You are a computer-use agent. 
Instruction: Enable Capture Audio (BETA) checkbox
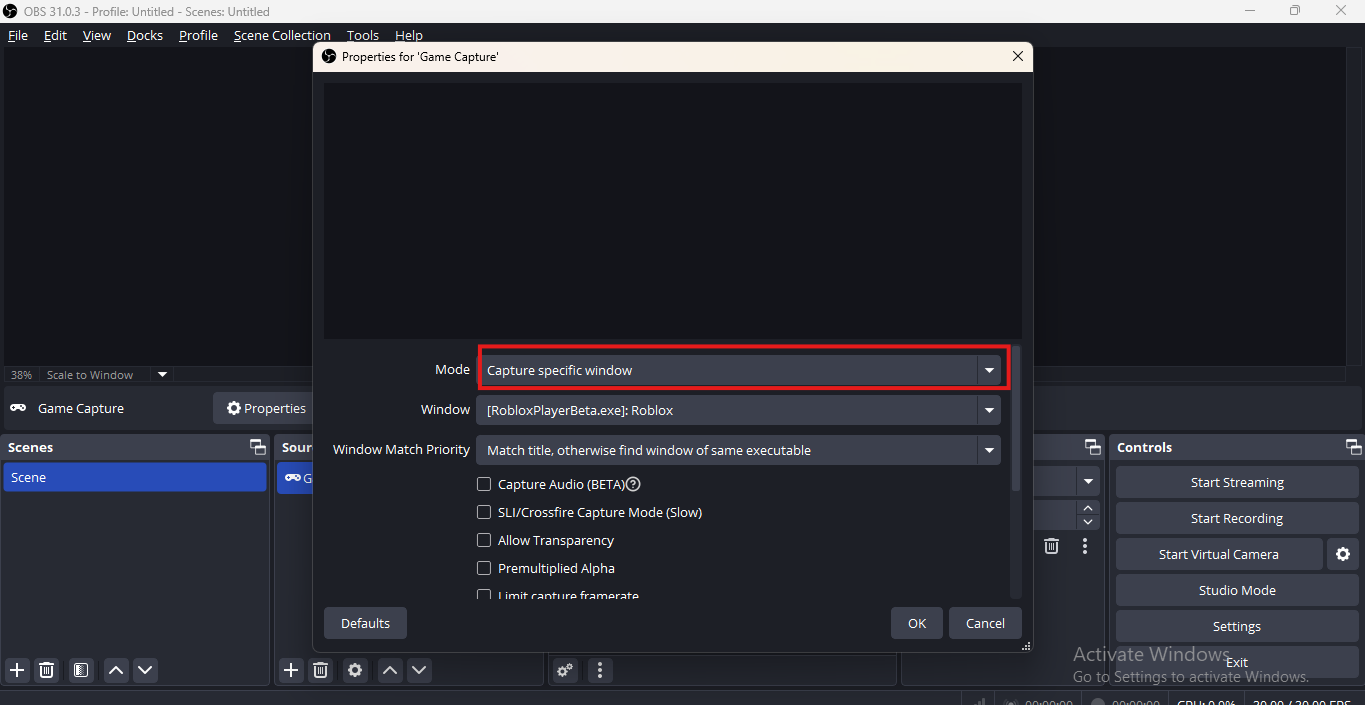[x=484, y=484]
